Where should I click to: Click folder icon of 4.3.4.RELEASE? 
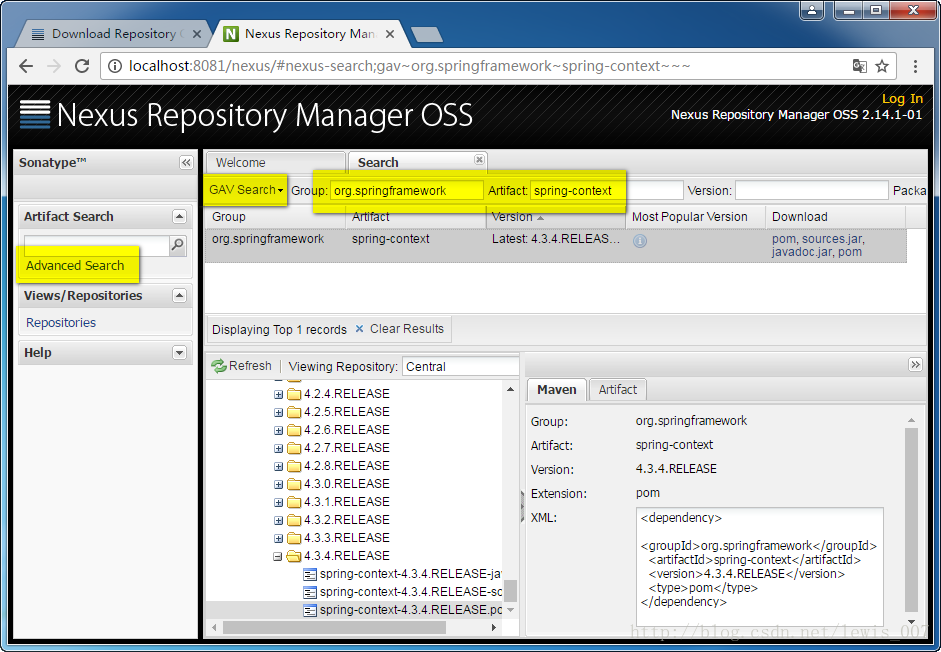point(293,556)
